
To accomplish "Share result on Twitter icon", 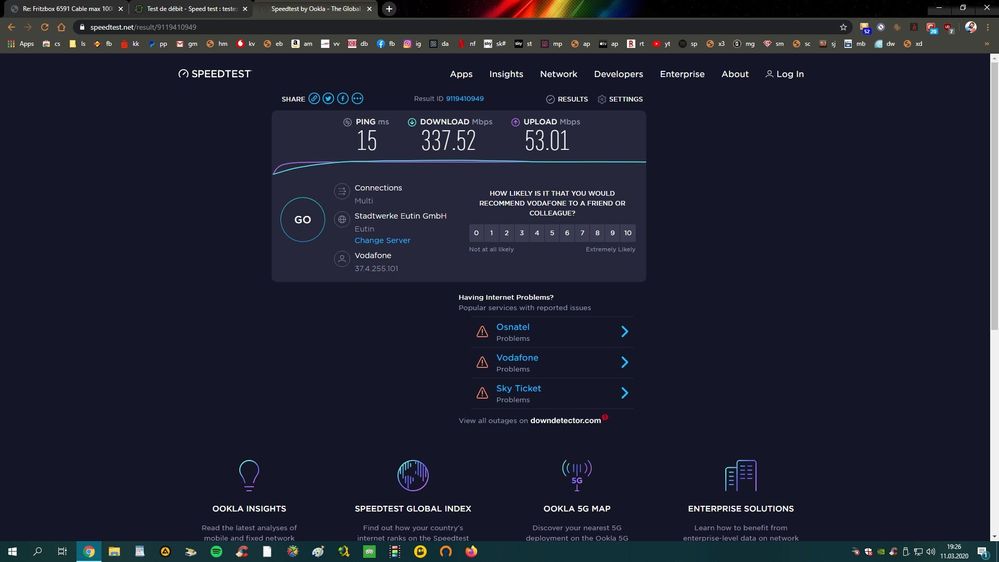I will click(328, 99).
